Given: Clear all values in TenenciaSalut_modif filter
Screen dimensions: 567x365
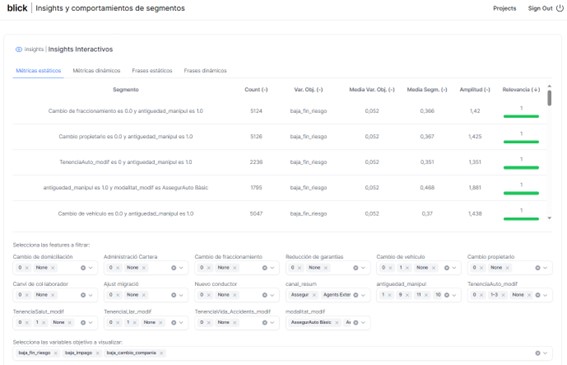Looking at the screenshot, I should tap(83, 322).
